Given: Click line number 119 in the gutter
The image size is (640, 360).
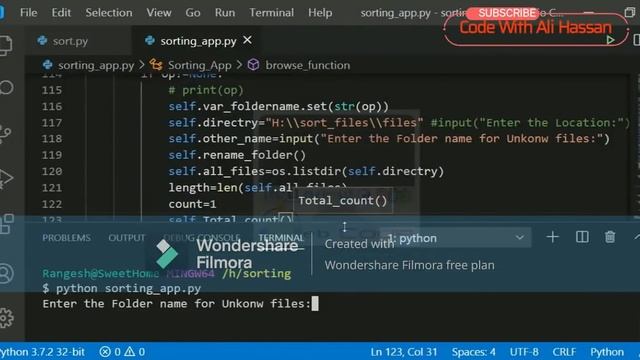Looking at the screenshot, I should (52, 155).
